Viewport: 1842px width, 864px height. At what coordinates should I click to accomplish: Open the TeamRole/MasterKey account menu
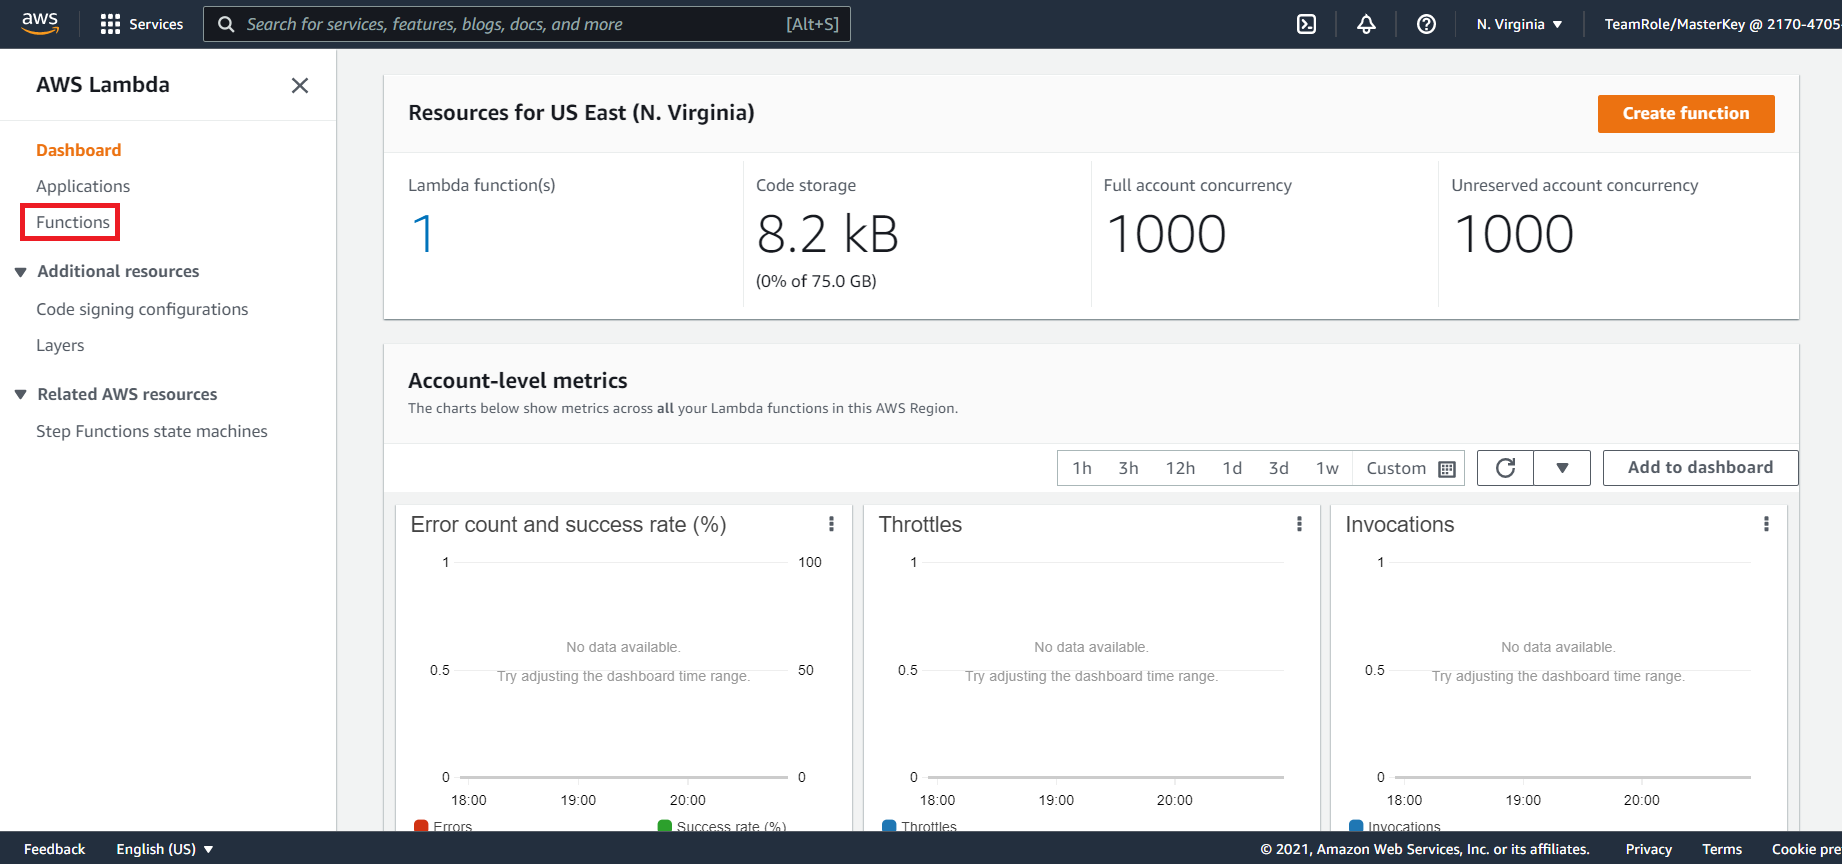click(x=1721, y=24)
